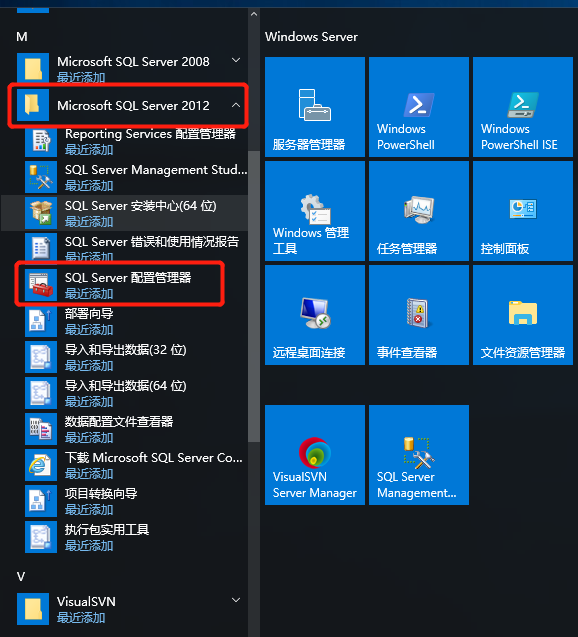
Task: Click the 执行包实用工具 text label
Action: click(x=107, y=529)
